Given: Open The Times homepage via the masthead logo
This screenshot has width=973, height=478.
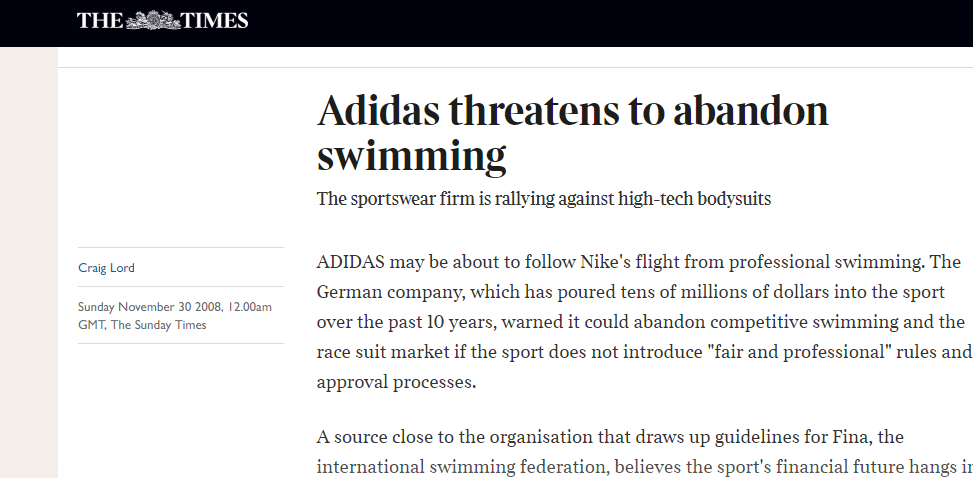Looking at the screenshot, I should point(163,20).
